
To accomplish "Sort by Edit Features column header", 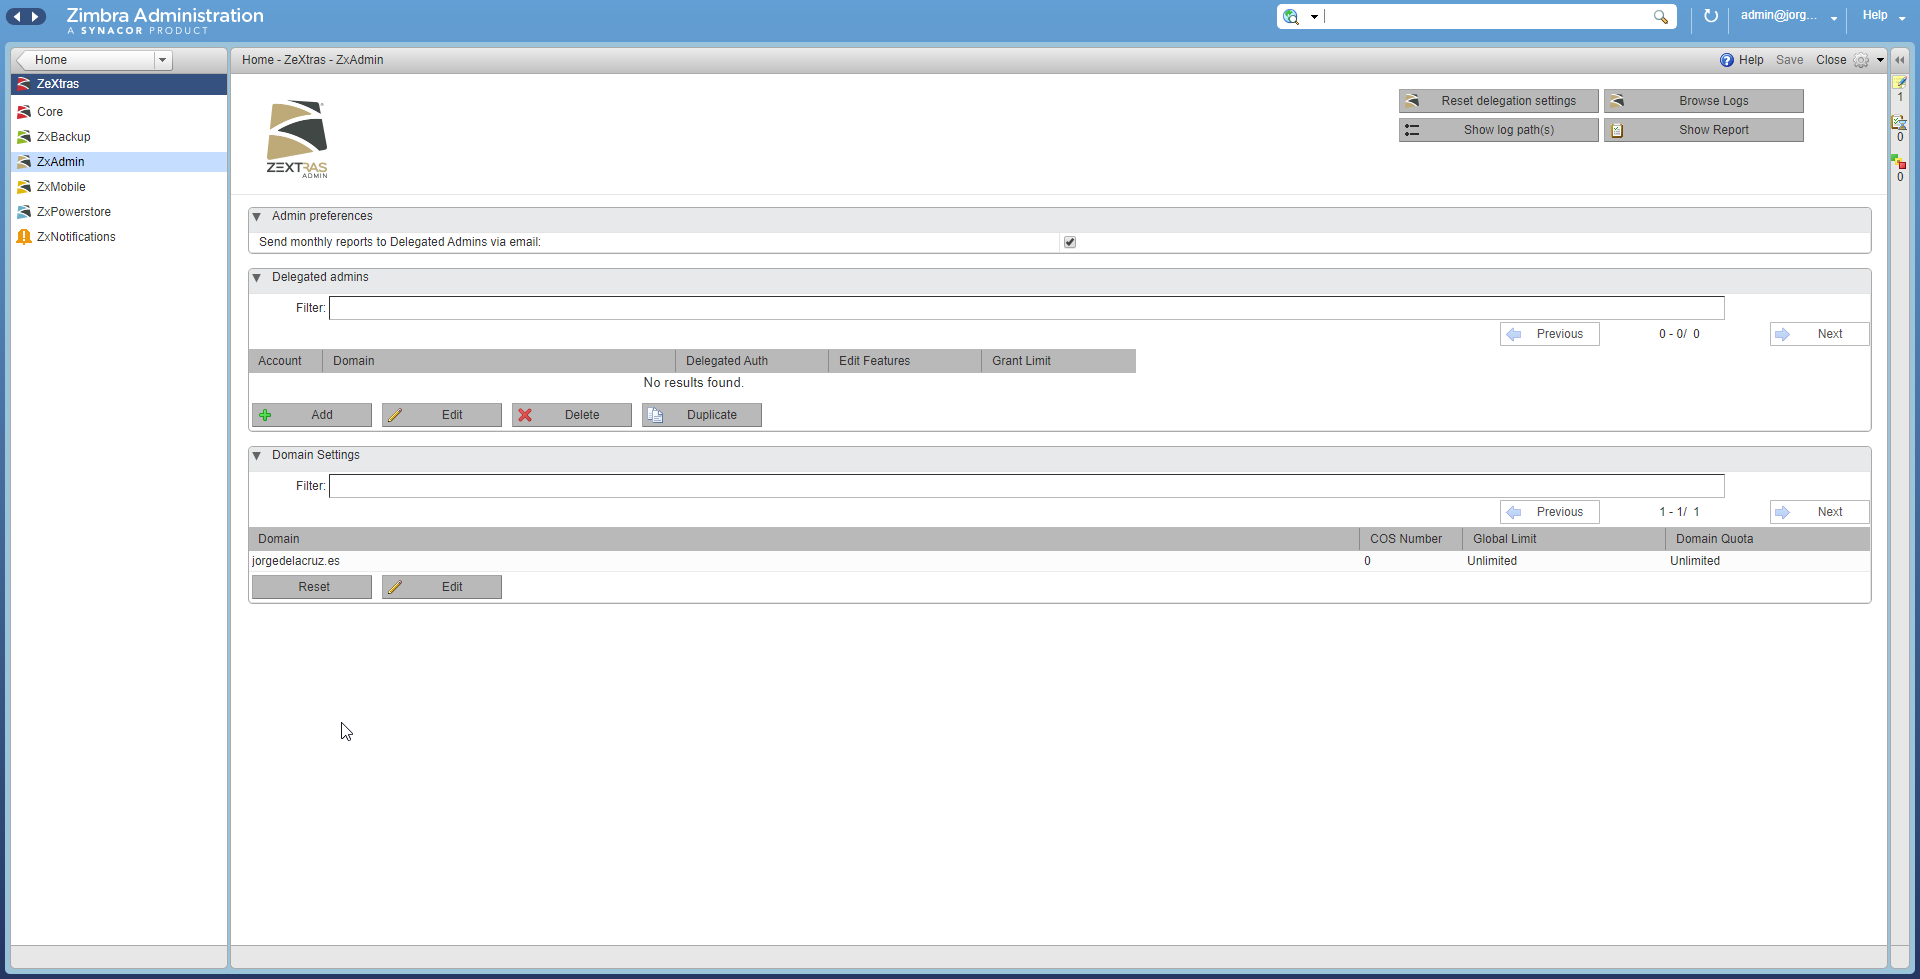I will click(905, 361).
